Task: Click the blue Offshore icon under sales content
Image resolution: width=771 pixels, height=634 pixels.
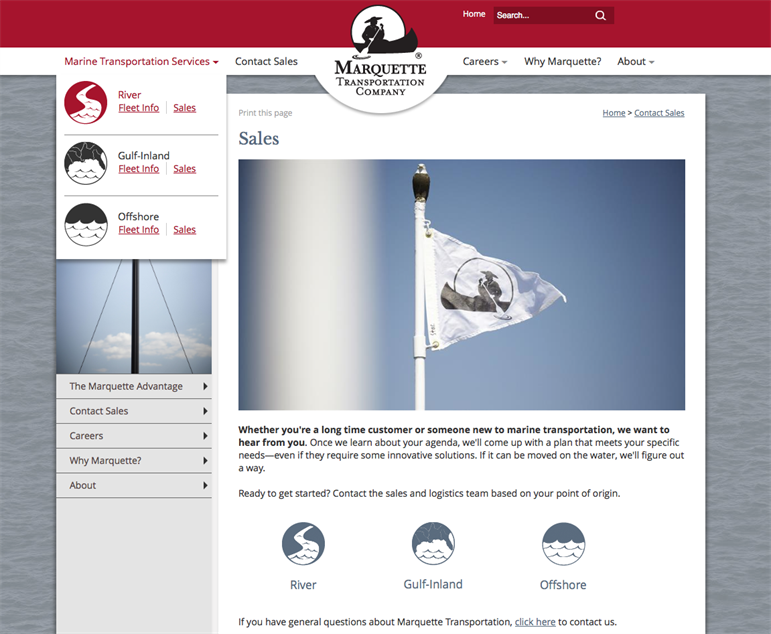Action: pos(563,543)
